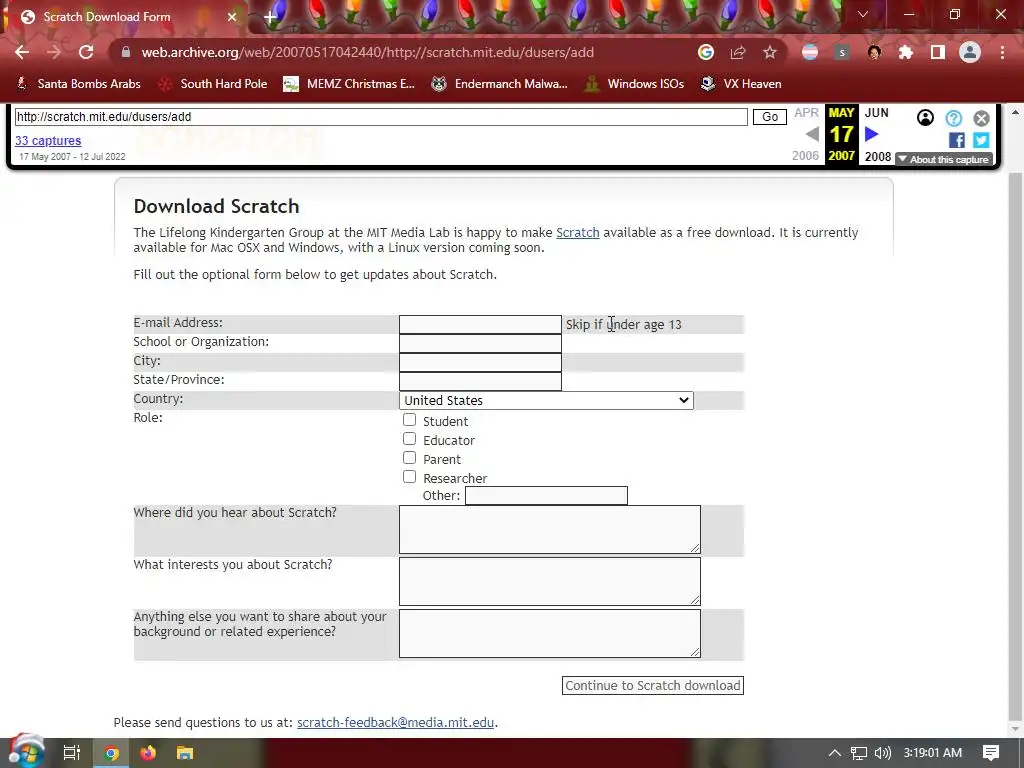
Task: Open Santa Bombs Arabs bookmark
Action: coord(78,84)
